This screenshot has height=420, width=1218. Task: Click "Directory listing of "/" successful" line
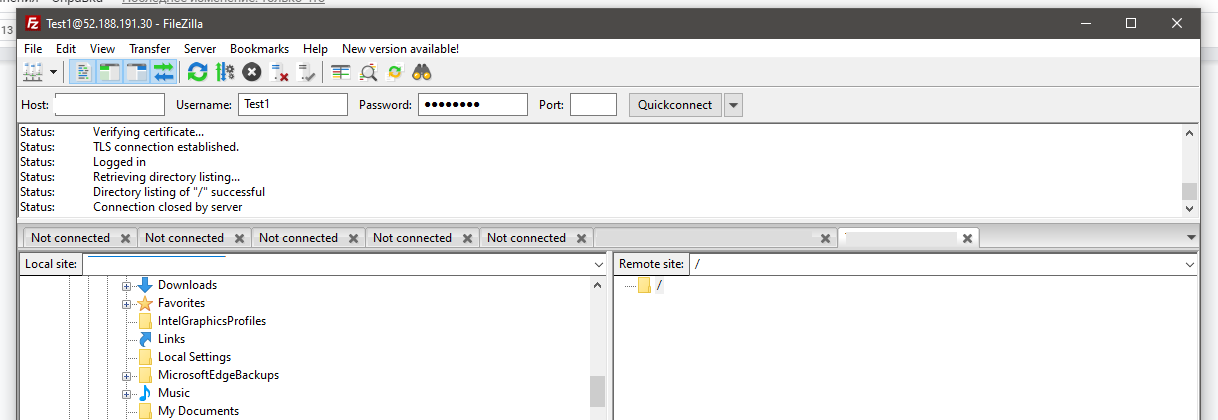point(179,192)
